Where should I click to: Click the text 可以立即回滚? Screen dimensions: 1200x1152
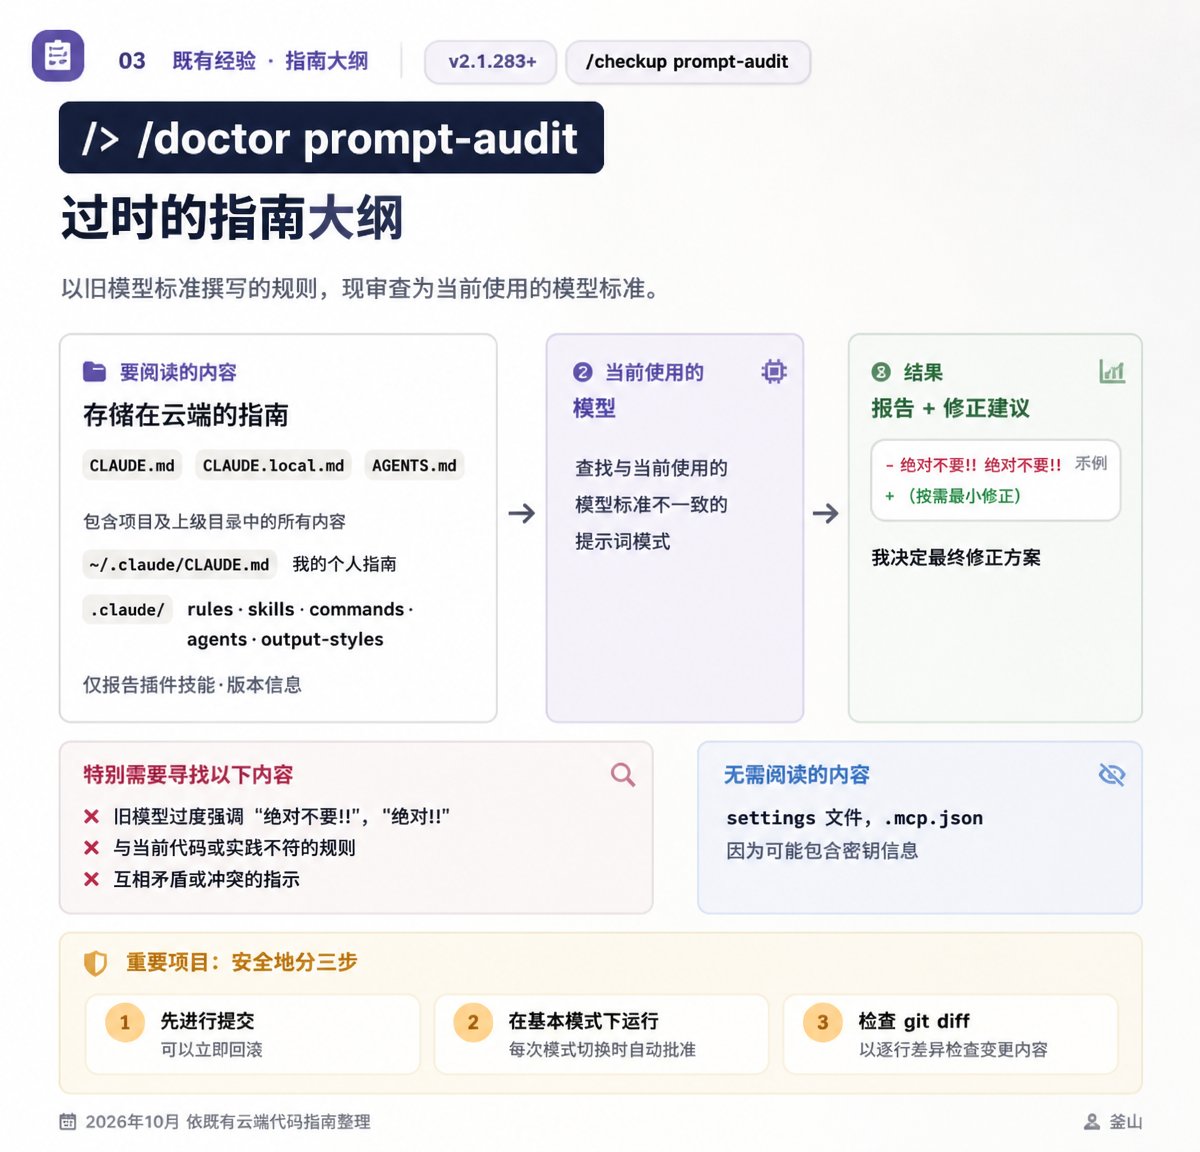[x=211, y=1050]
